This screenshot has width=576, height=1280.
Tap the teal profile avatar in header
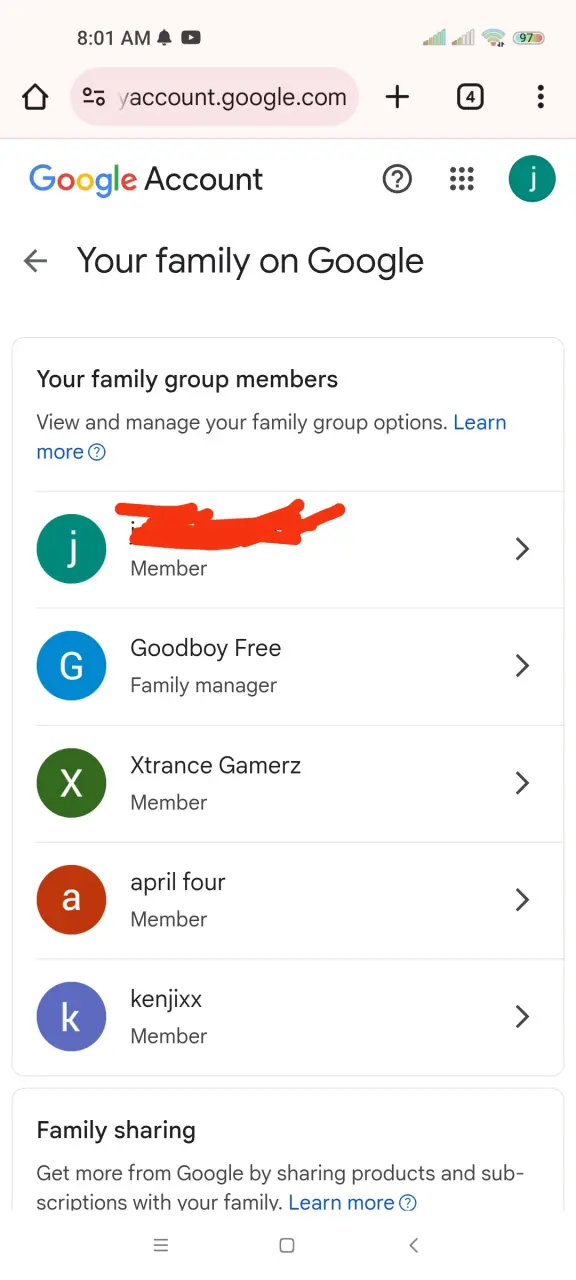[x=532, y=179]
